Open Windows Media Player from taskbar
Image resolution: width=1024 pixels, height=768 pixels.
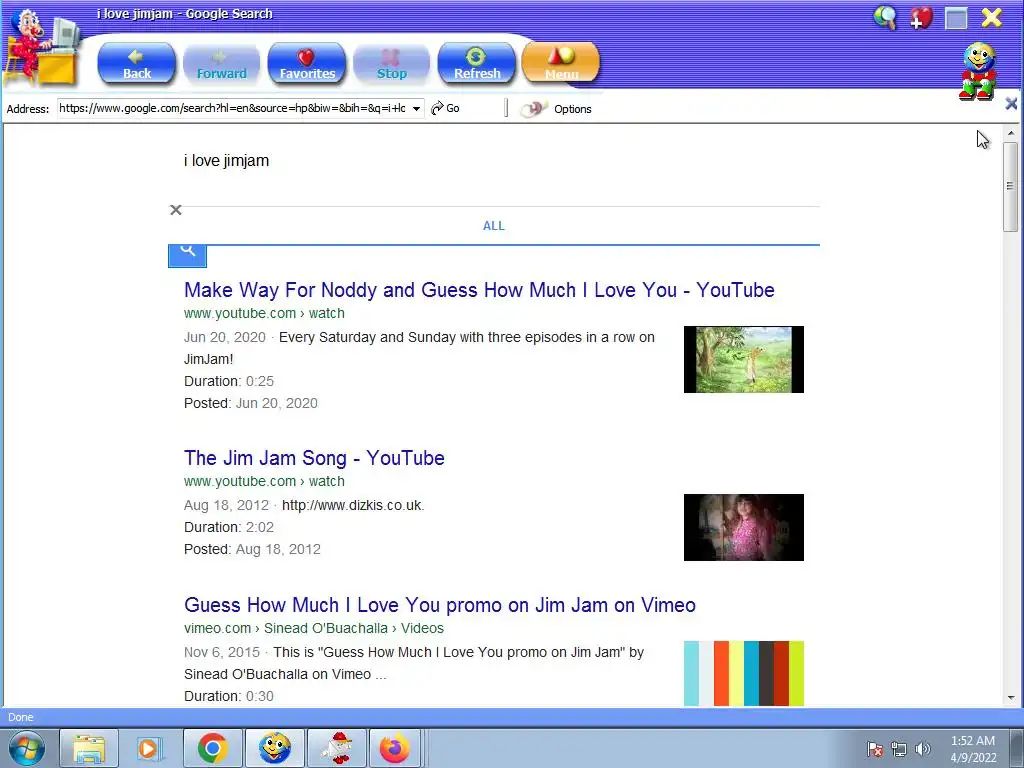148,748
